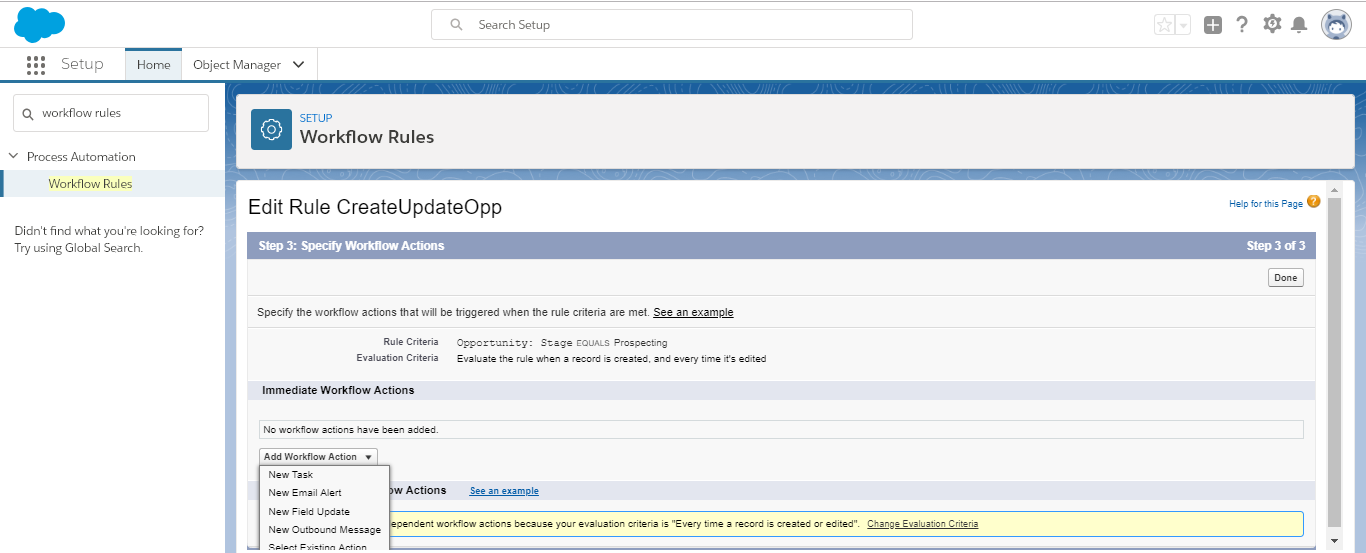Choose New Email Alert from menu

(x=305, y=493)
